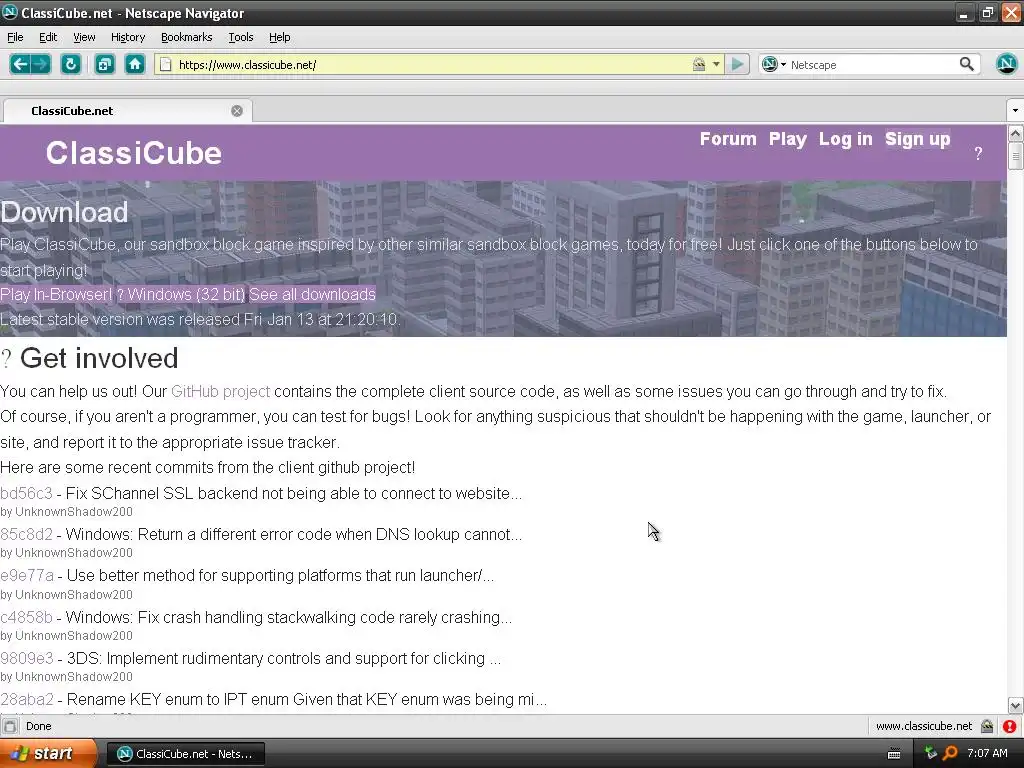Click the keyboard icon in system tray
Screen dimensions: 1024x768
pos(894,754)
